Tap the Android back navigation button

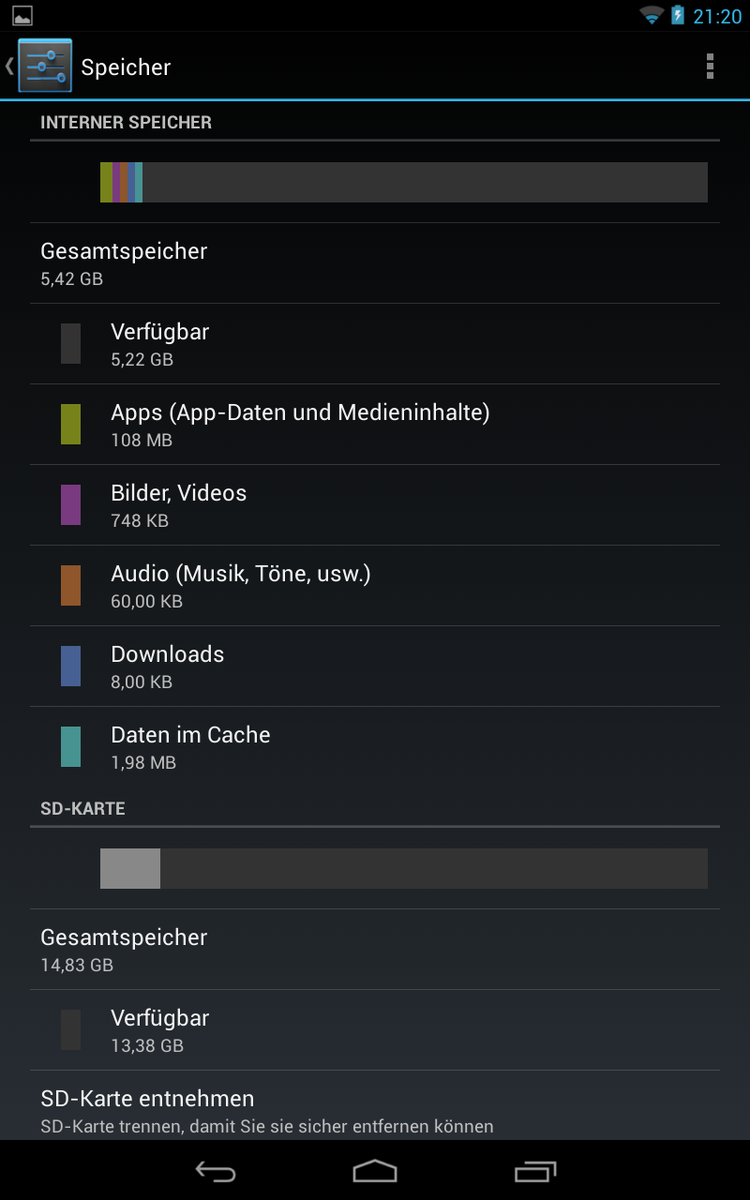pos(215,1171)
